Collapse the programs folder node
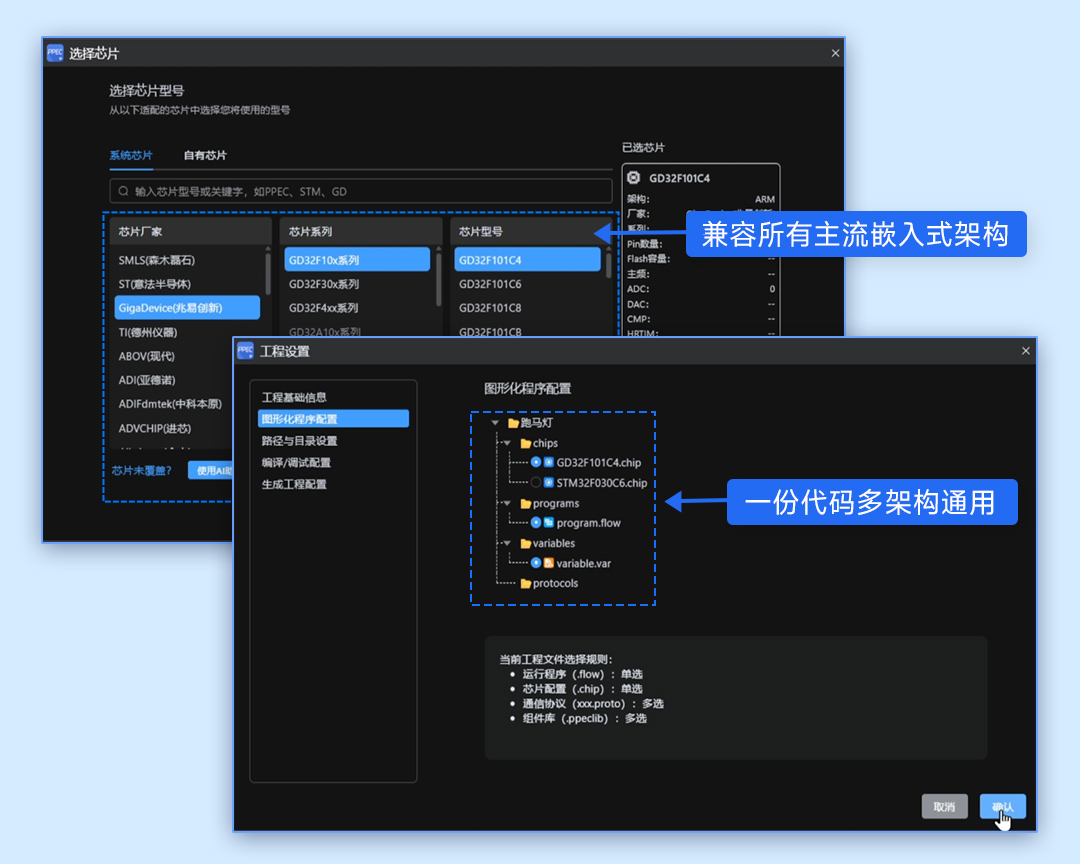 point(507,504)
